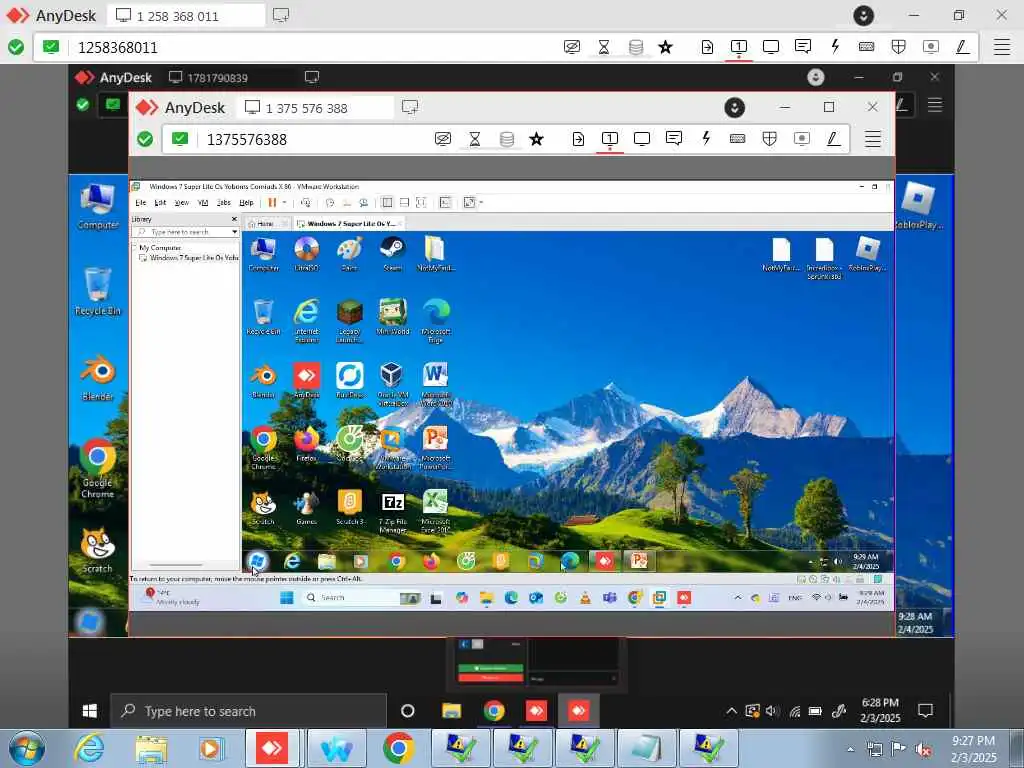The image size is (1024, 768).
Task: Expand the stretch guest dropdown arrow in VMware toolbar
Action: tap(481, 202)
